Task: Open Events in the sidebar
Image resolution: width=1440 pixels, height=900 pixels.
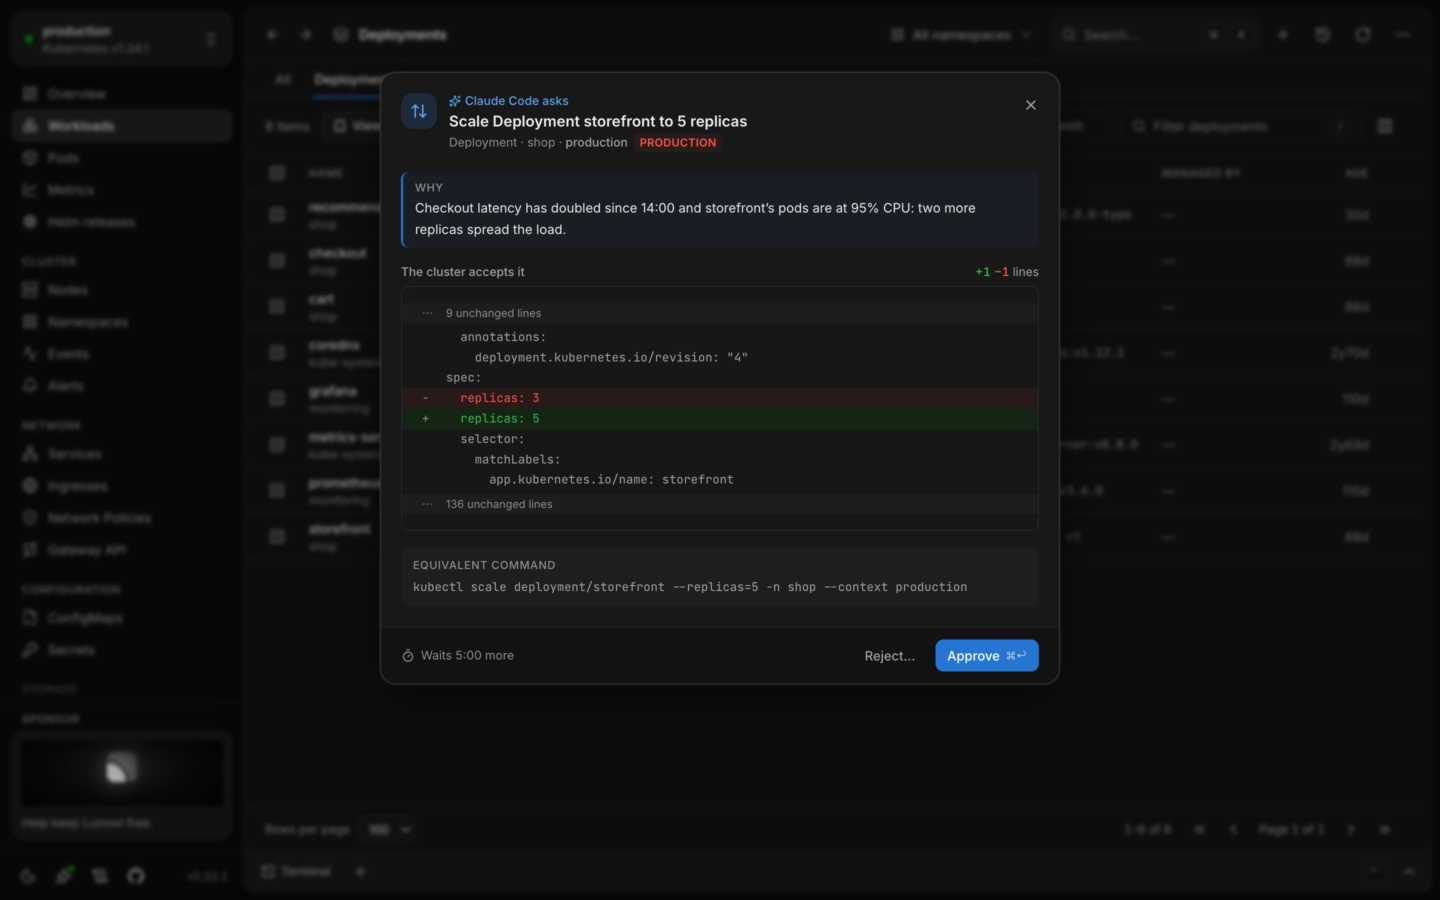Action: tap(122, 354)
